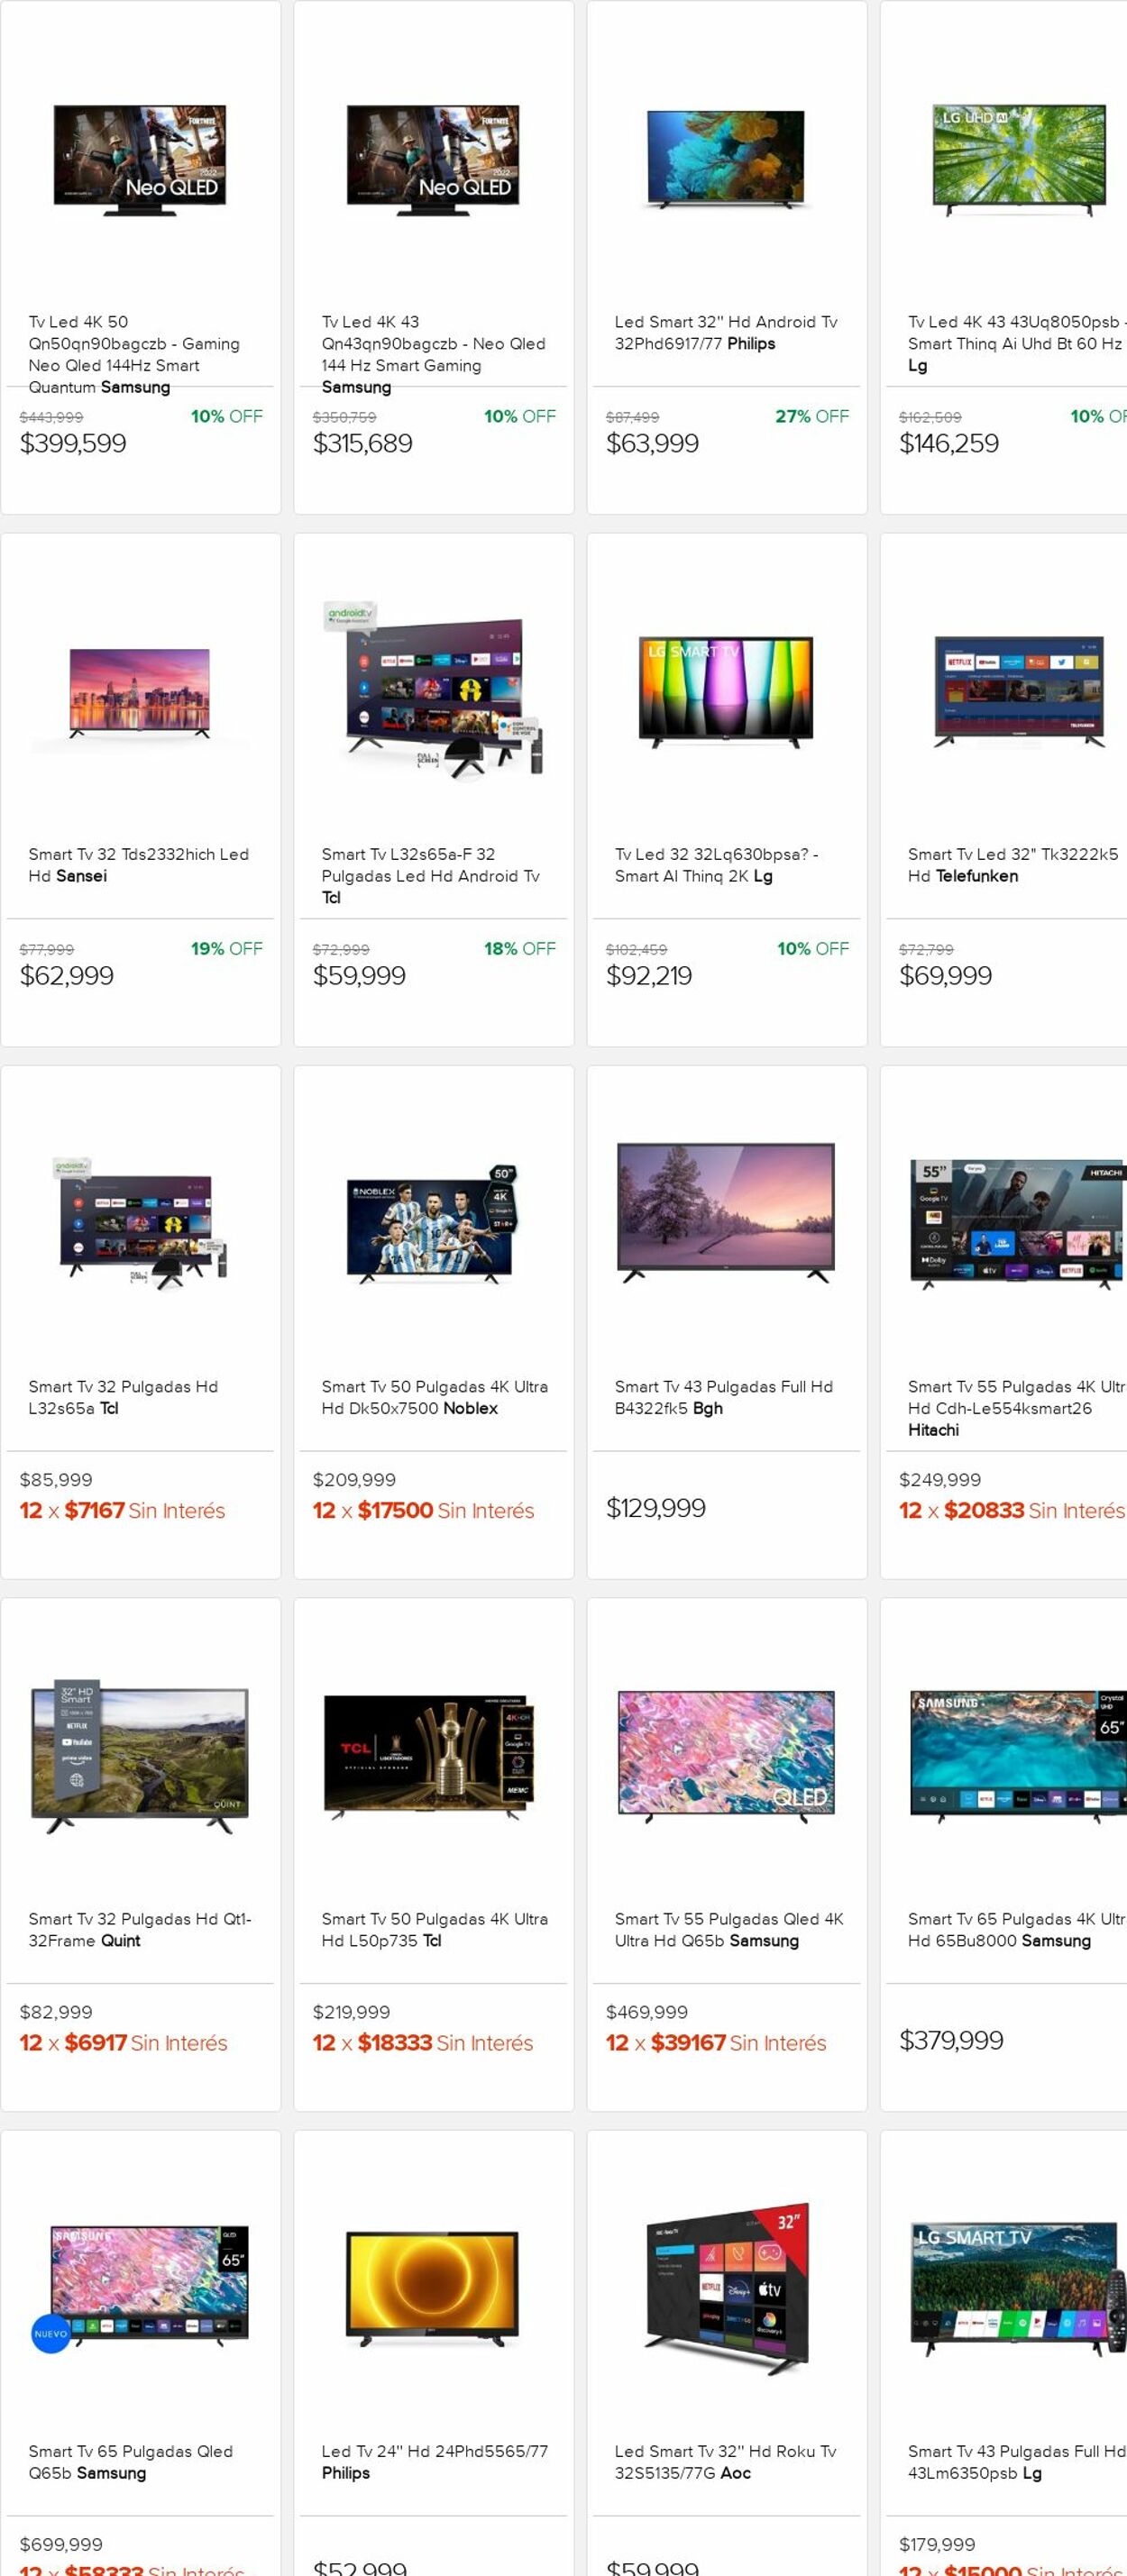Click the Philips 32Phd6917/77 TV thumbnail
This screenshot has height=2576, width=1127.
(x=726, y=159)
